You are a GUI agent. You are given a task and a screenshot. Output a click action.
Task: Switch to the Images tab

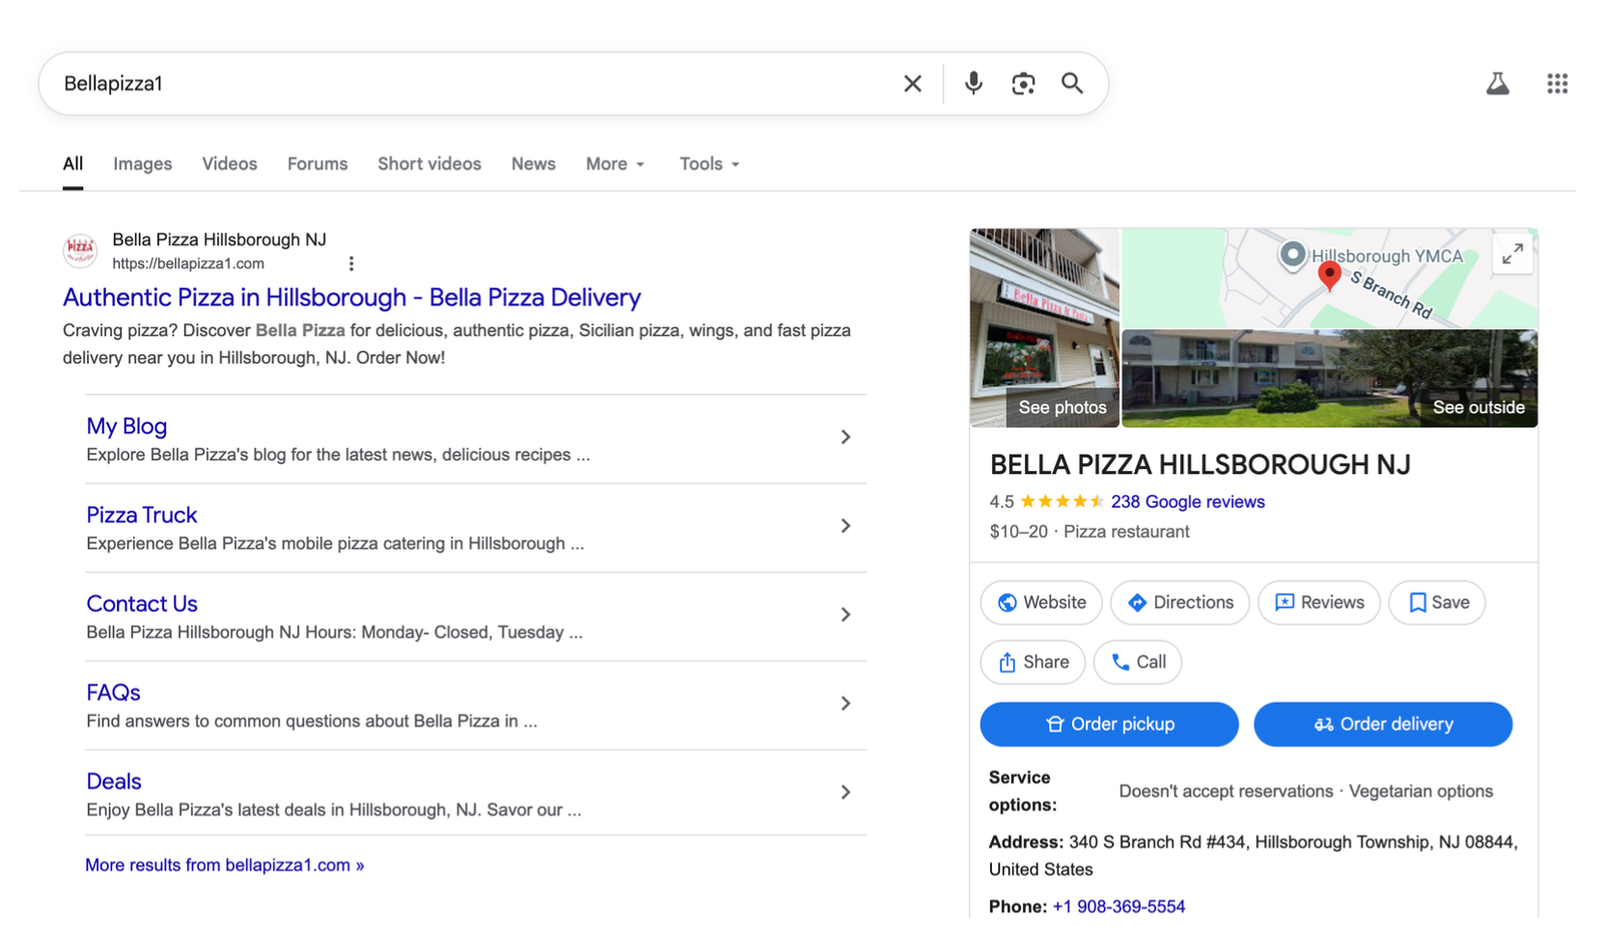pyautogui.click(x=142, y=164)
